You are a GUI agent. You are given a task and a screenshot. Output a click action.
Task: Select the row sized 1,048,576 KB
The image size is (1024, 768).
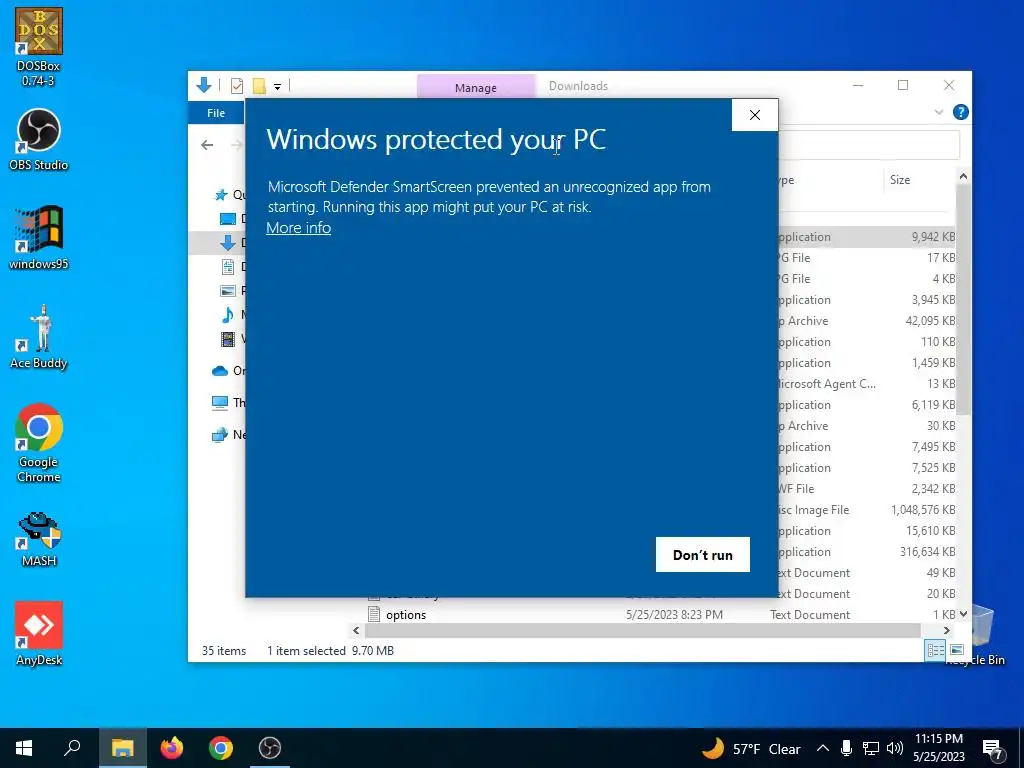867,509
